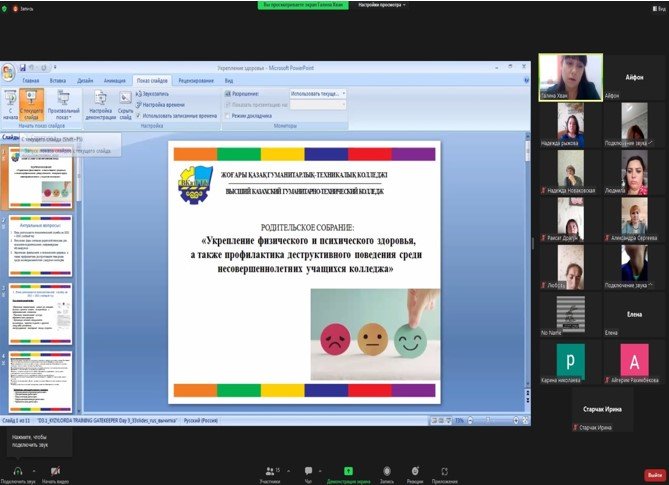Viewport: 669px width, 485px height.
Task: Select Старчак Ирина participant tile
Action: (x=602, y=410)
